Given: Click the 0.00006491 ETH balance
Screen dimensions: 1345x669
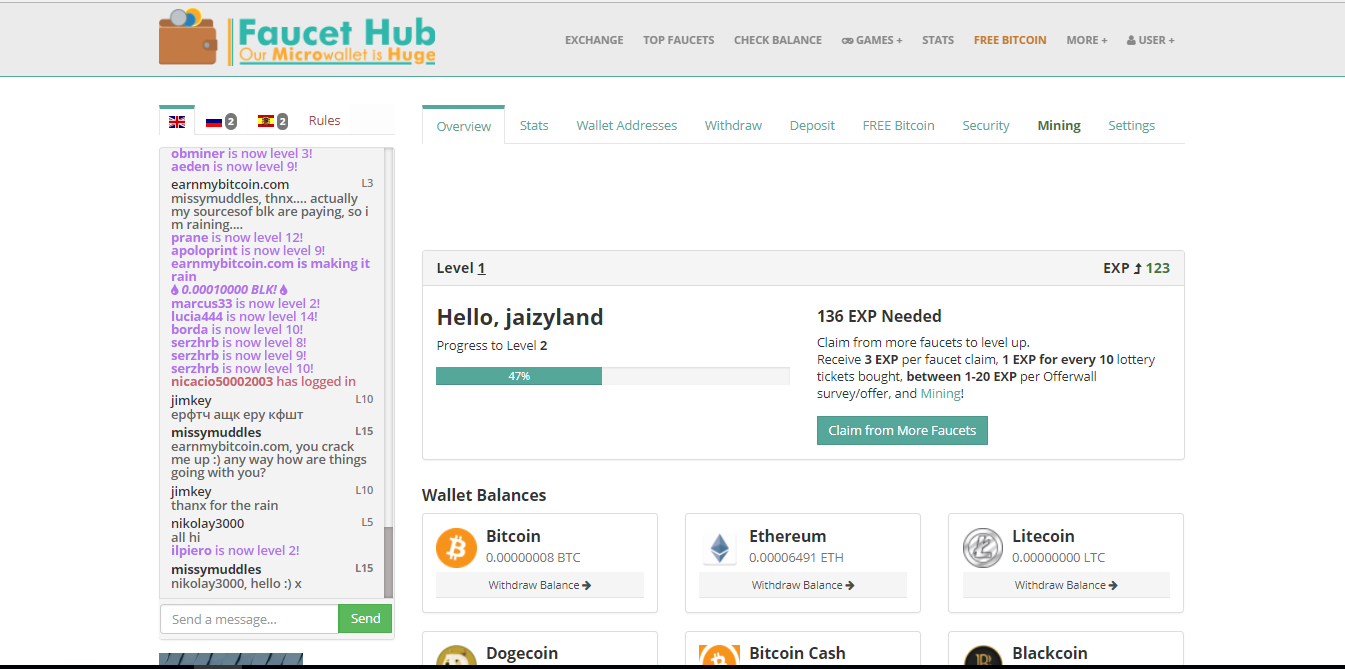Looking at the screenshot, I should (796, 557).
